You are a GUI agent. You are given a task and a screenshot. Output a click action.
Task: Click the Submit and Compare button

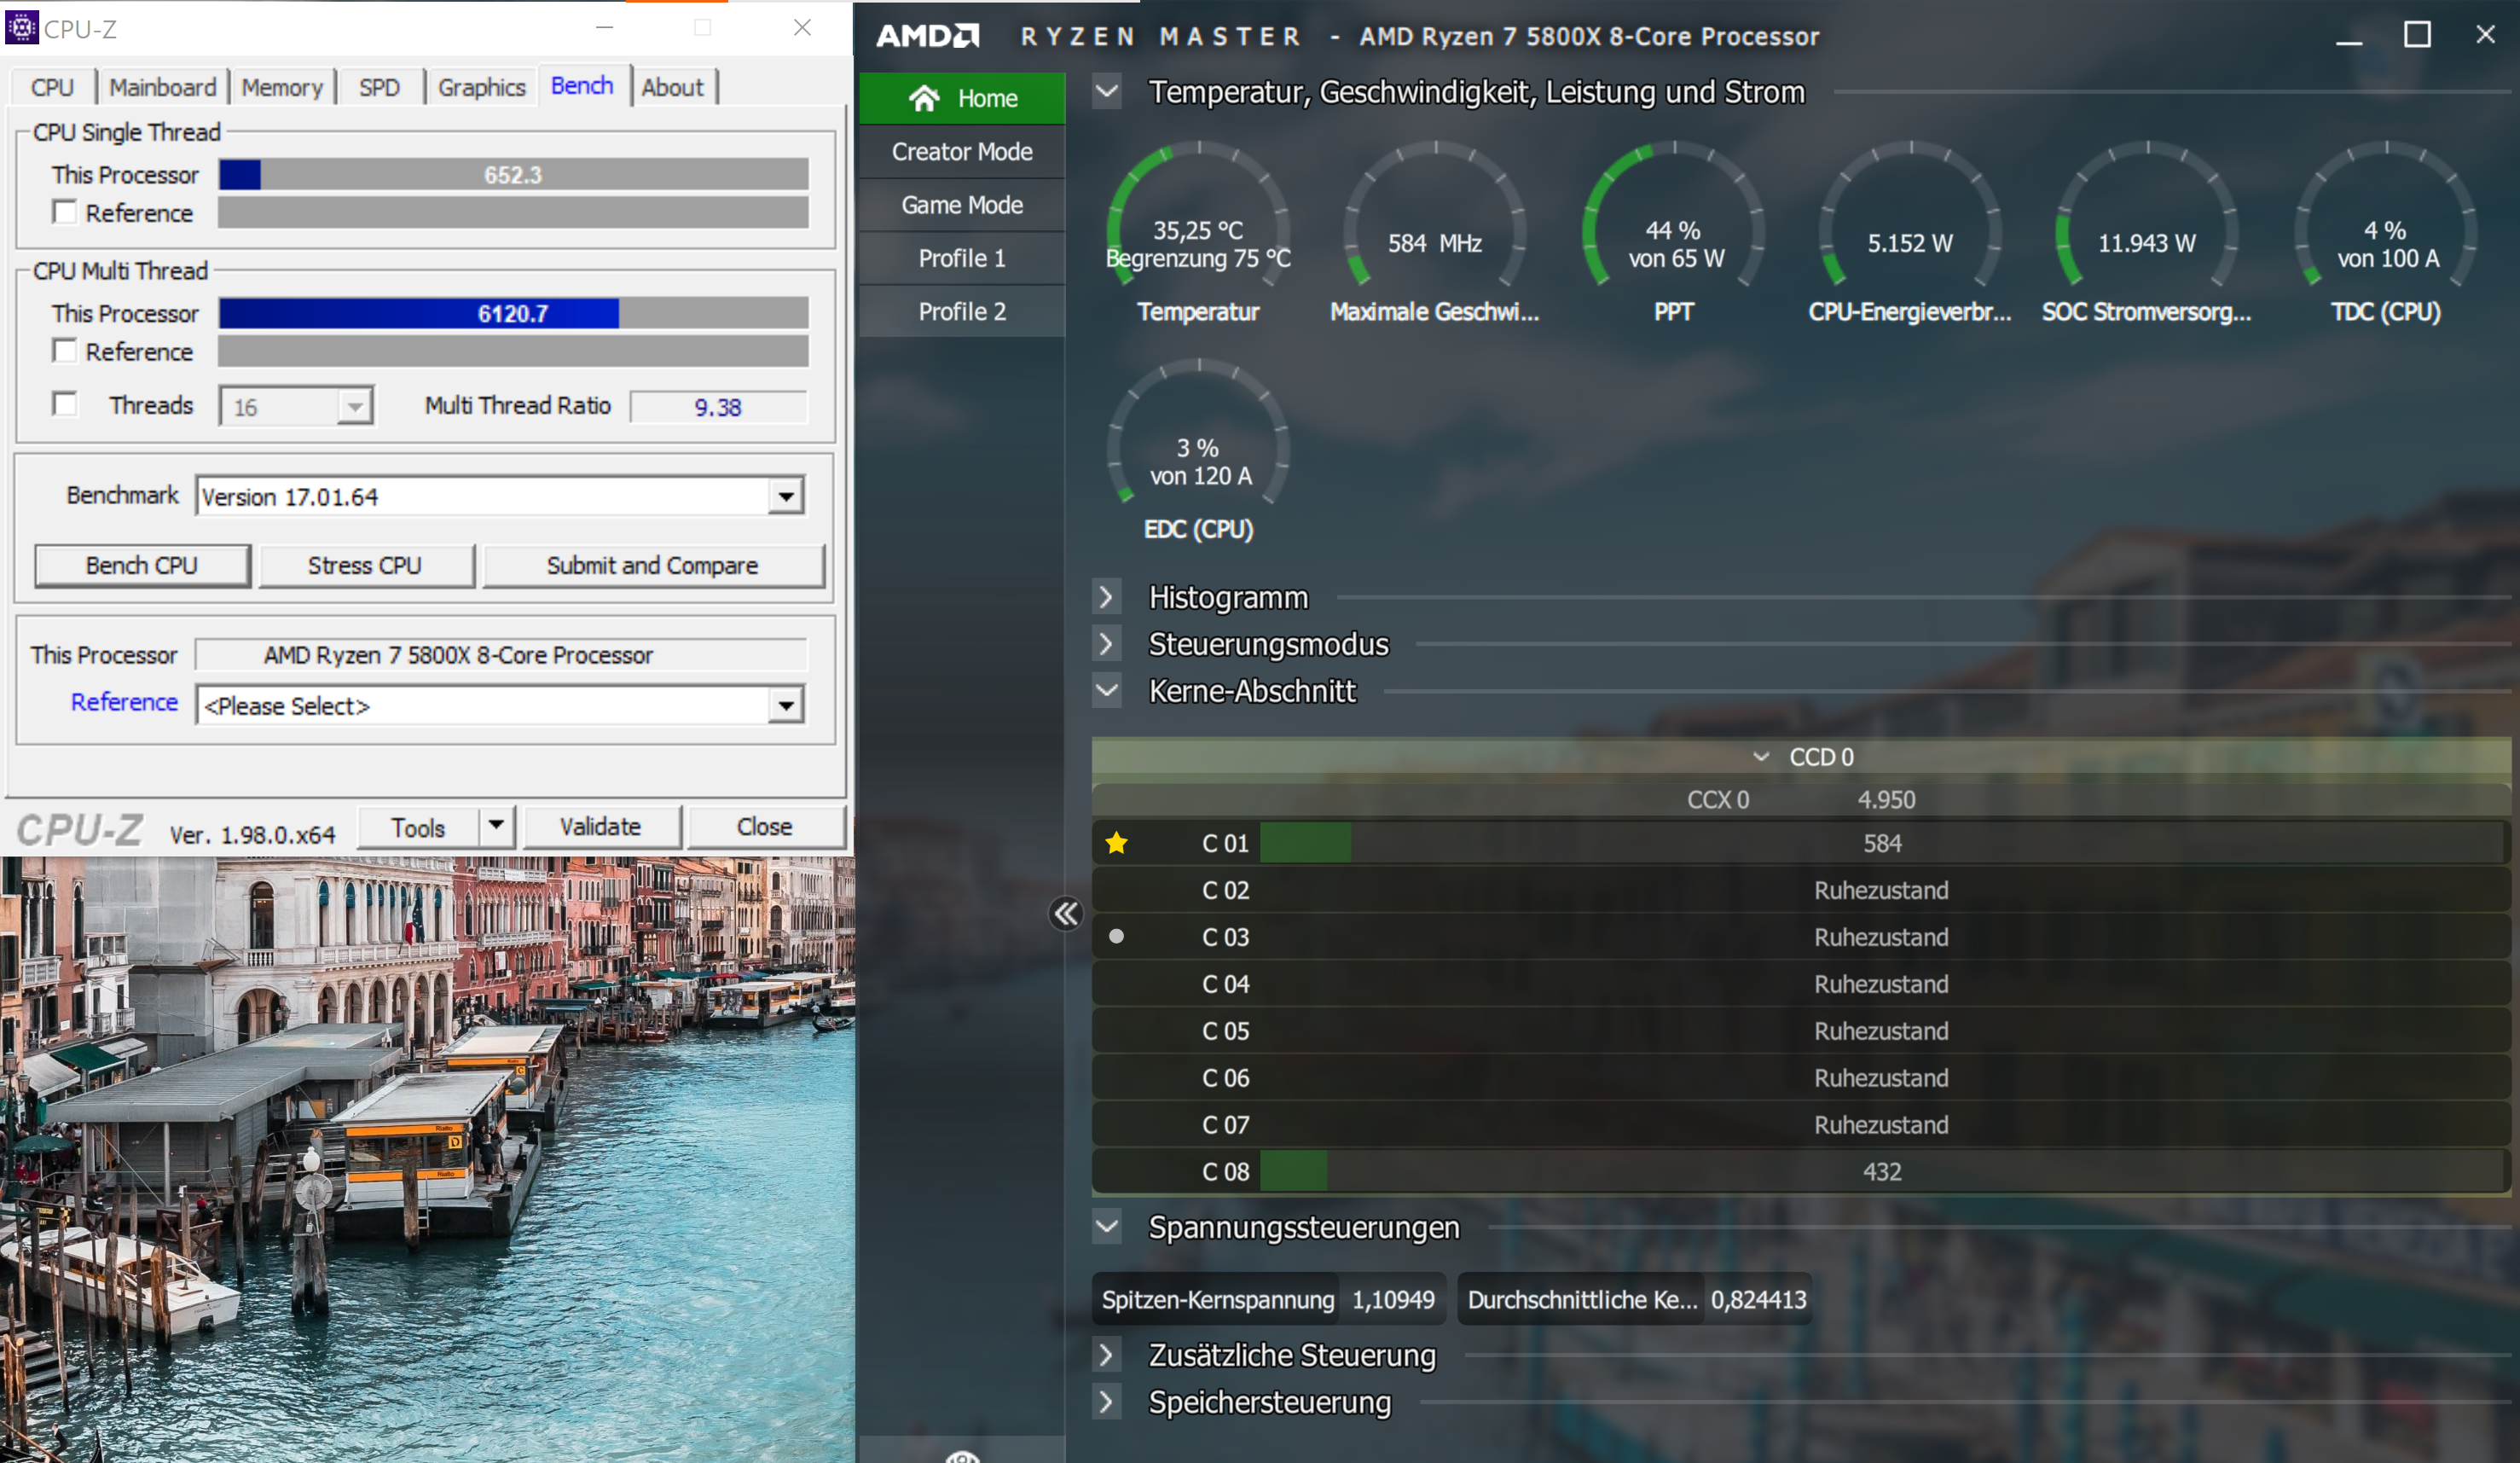coord(652,566)
